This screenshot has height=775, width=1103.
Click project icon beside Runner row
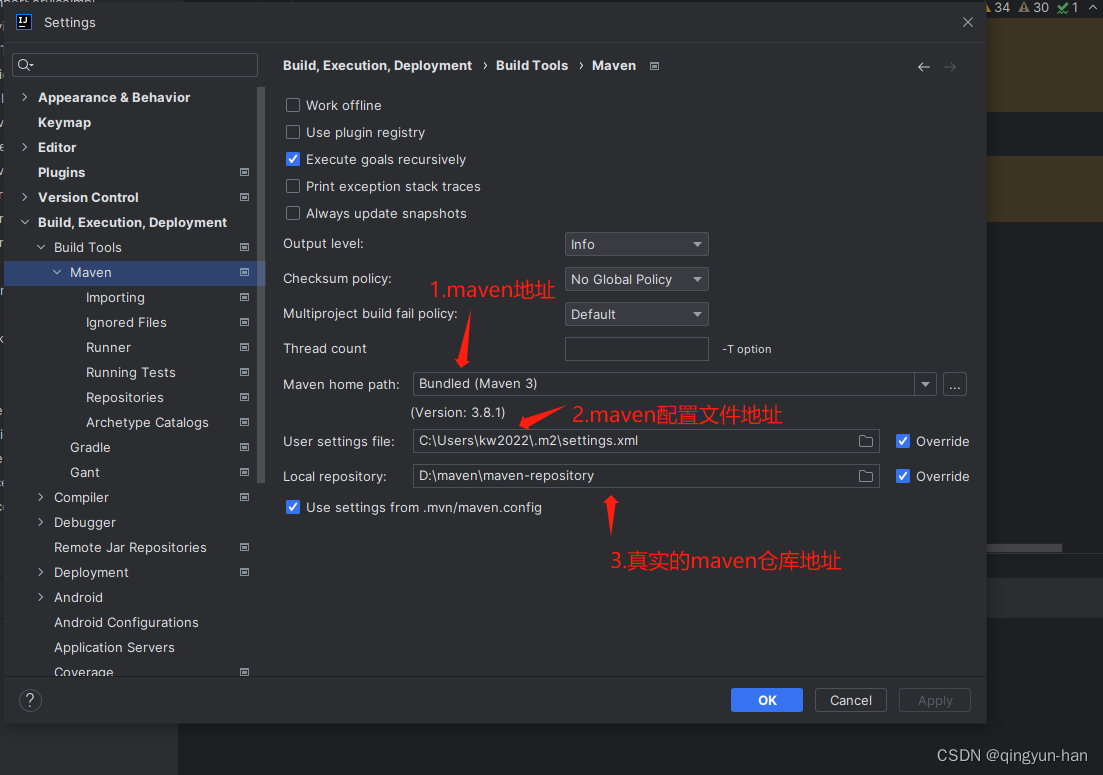click(244, 347)
